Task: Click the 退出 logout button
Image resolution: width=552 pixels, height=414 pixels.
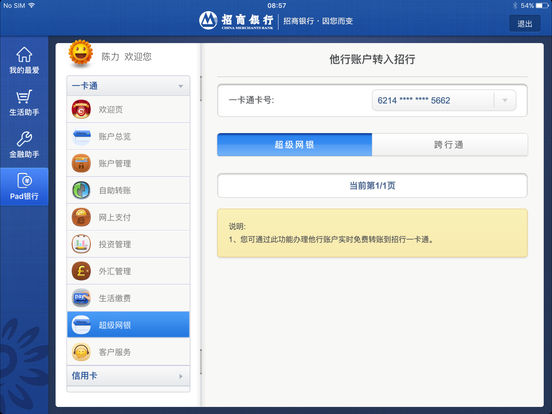Action: [x=525, y=24]
